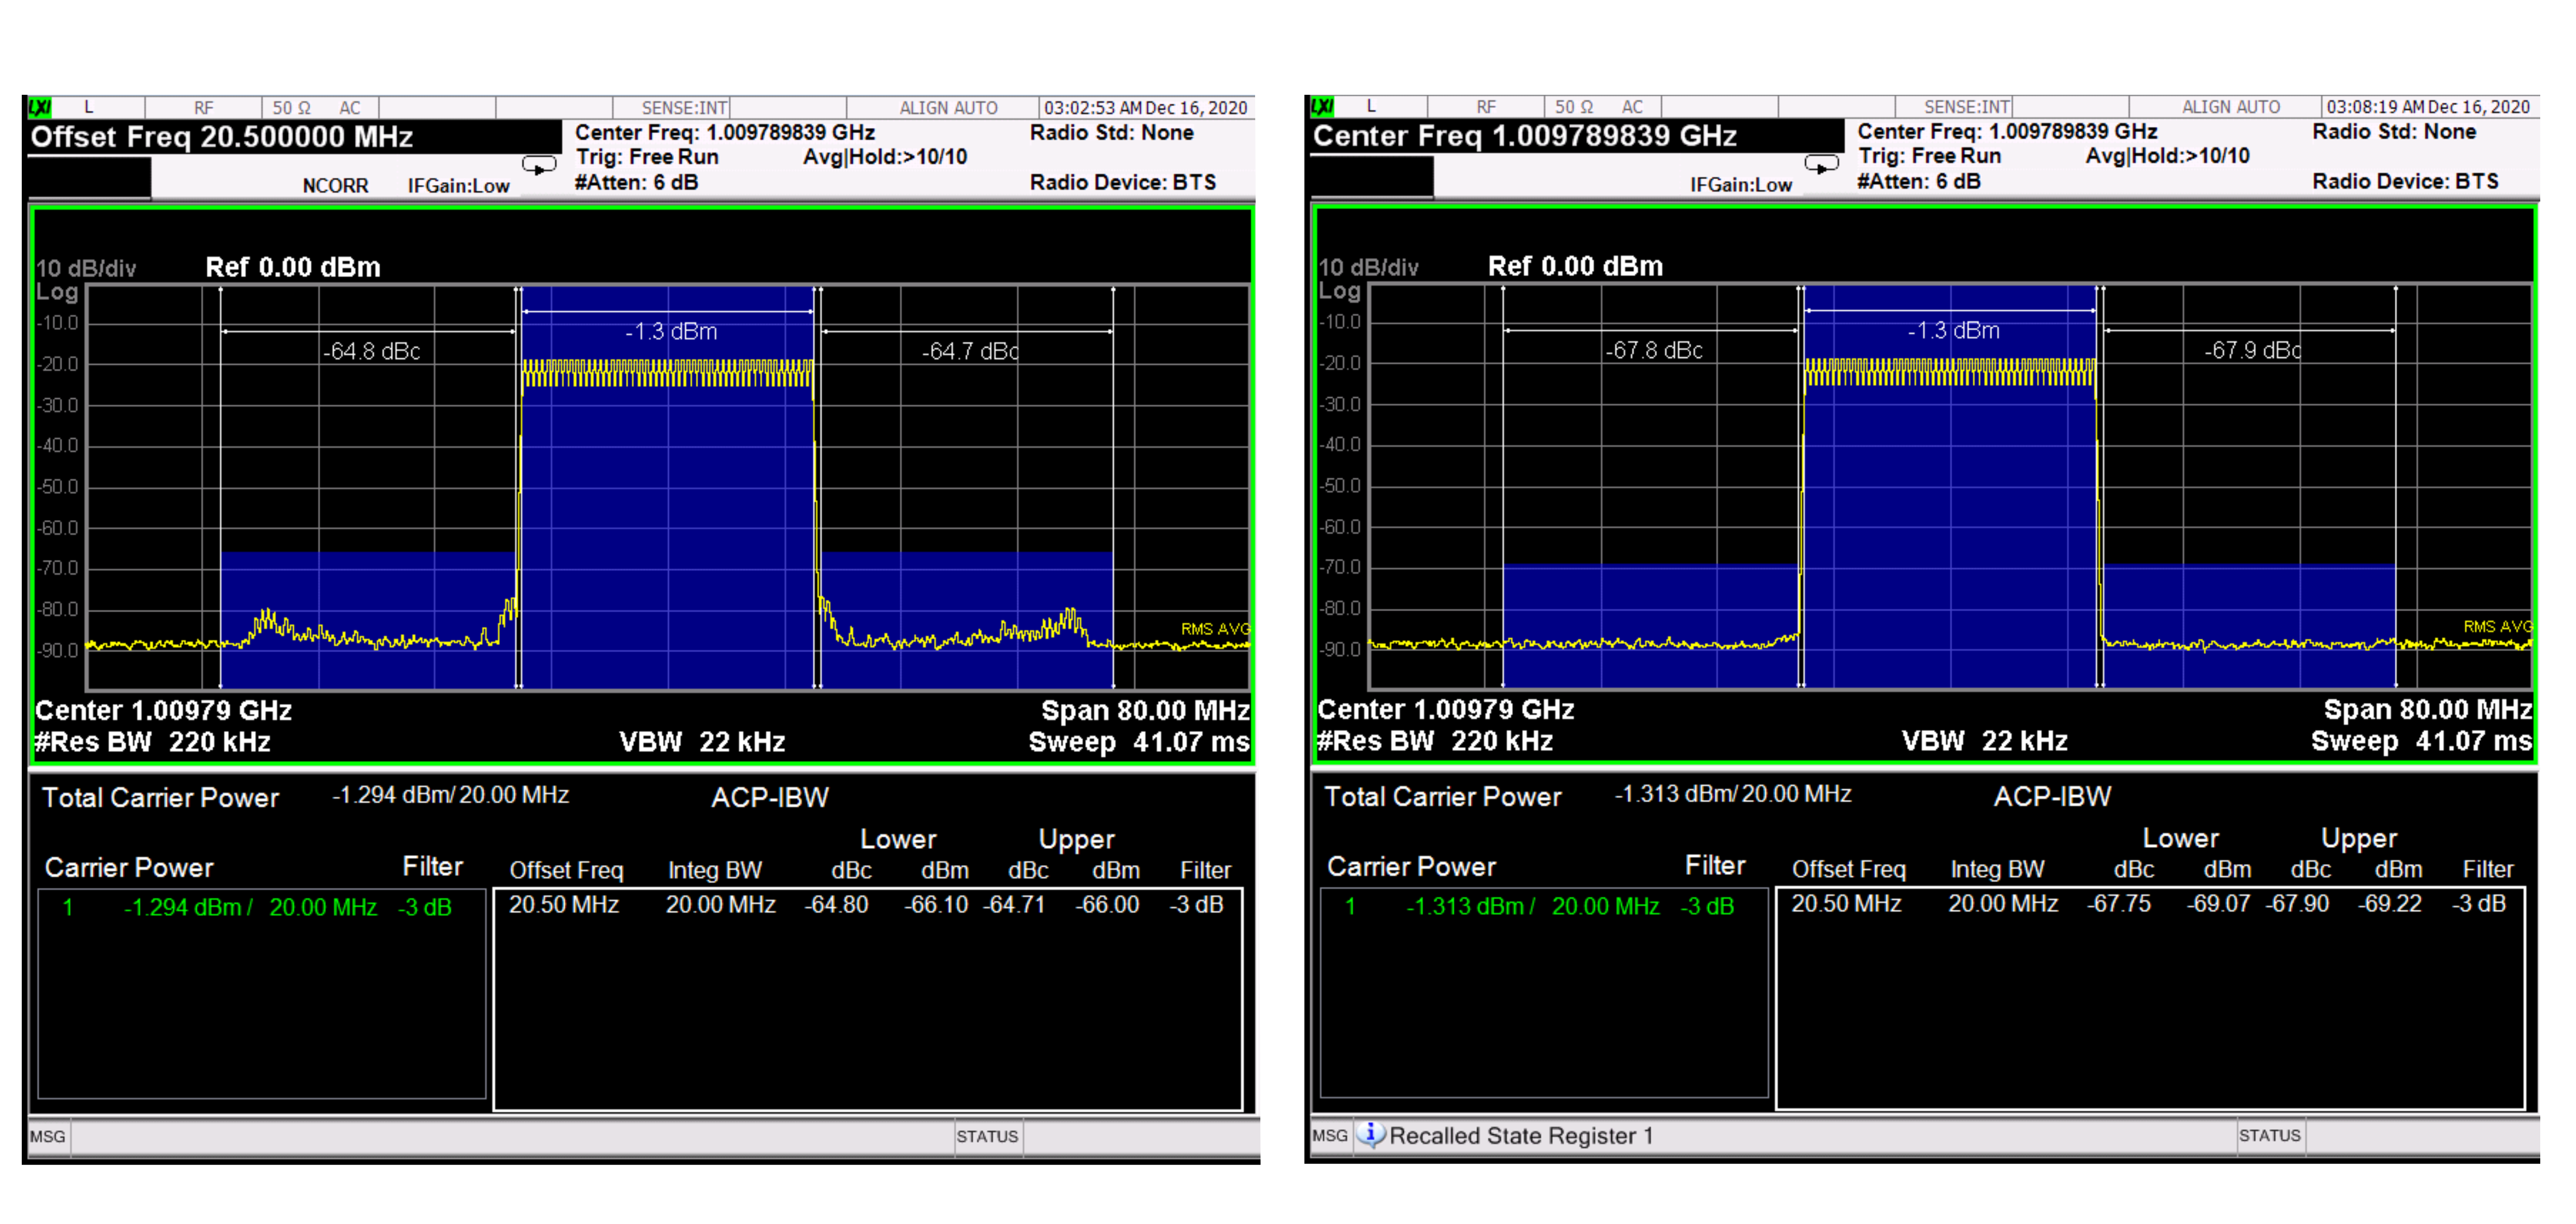Click the -69.07 lower dBm table cell
This screenshot has width=2576, height=1224.
(2218, 904)
